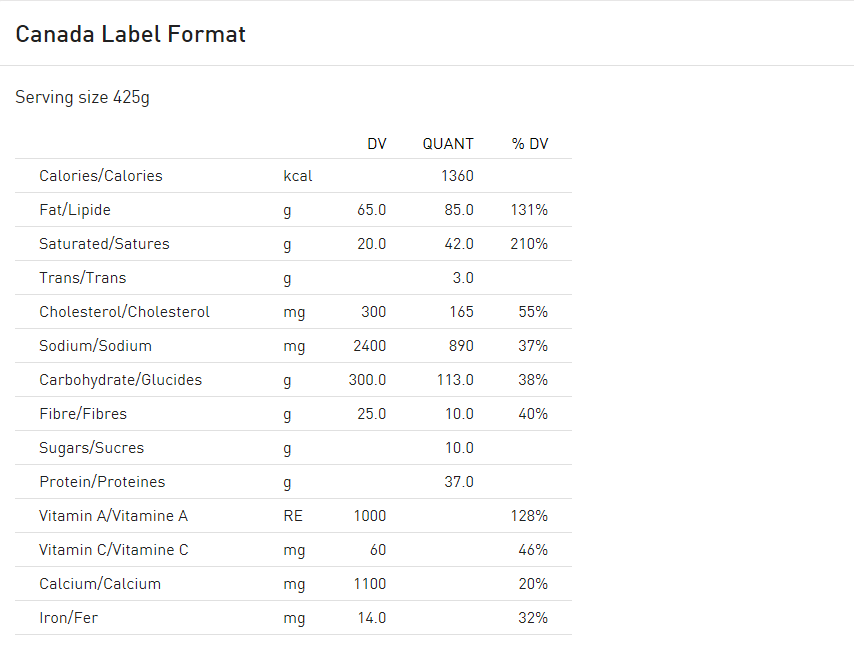Click the 1360 calories quantity value
The height and width of the screenshot is (666, 854).
pos(458,176)
